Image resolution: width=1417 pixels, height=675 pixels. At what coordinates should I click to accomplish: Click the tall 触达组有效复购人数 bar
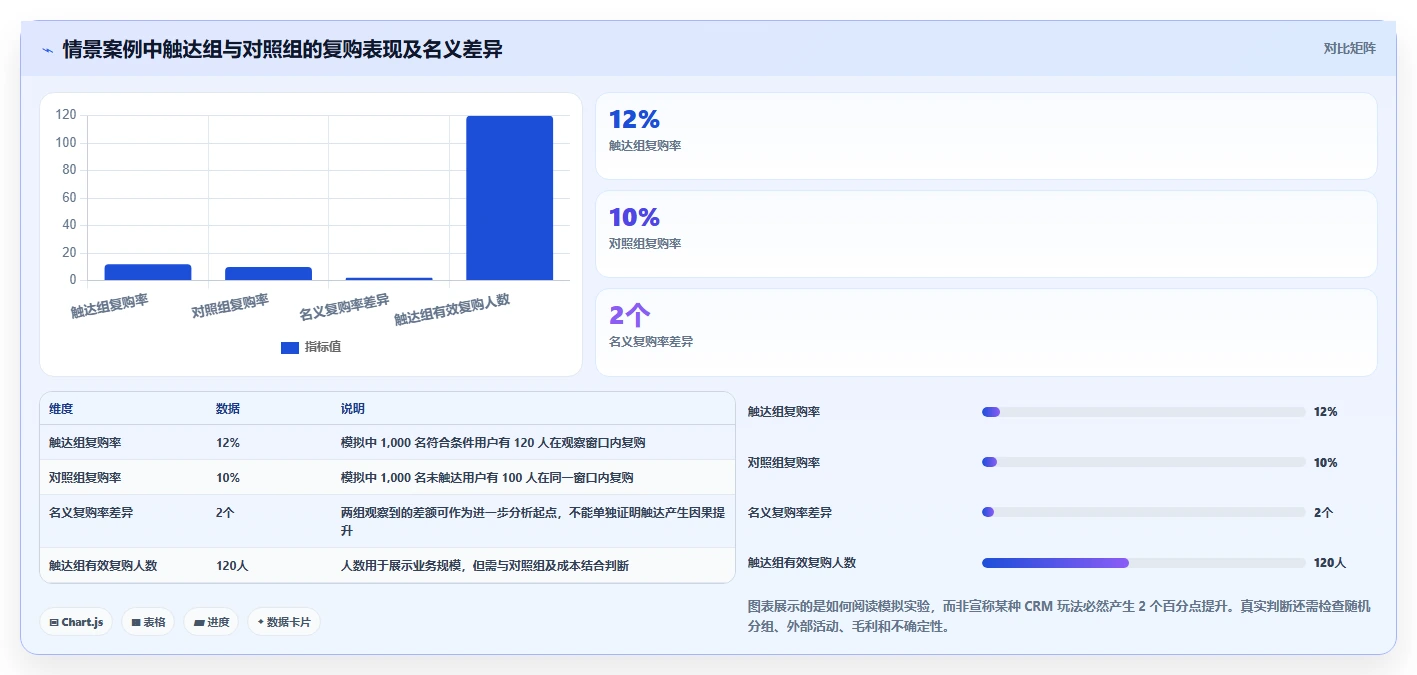[509, 198]
